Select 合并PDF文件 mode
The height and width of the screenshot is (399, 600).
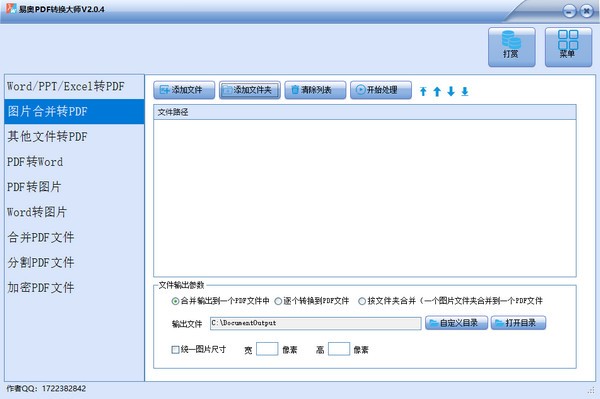[x=74, y=238]
